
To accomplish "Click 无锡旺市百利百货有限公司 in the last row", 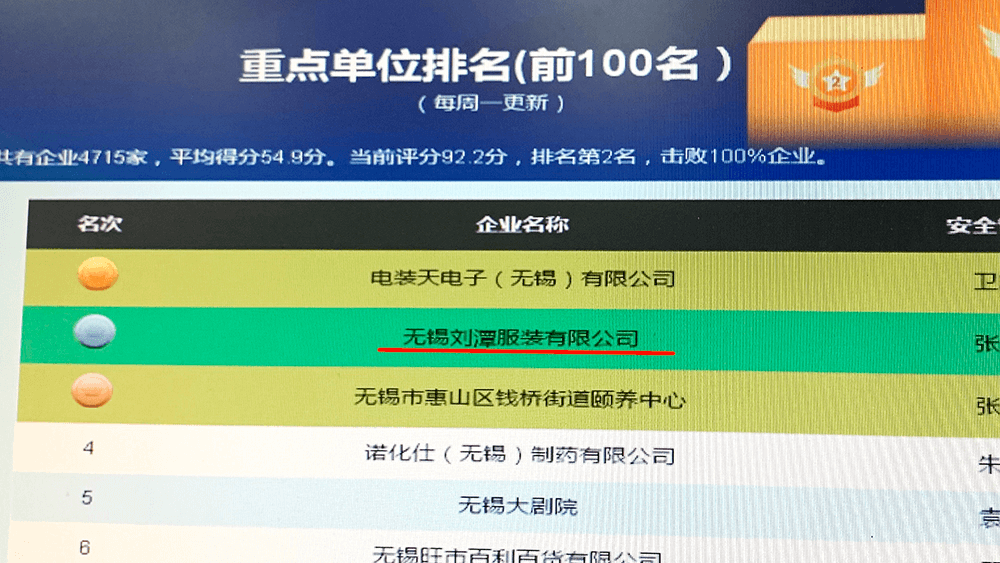I will (516, 553).
